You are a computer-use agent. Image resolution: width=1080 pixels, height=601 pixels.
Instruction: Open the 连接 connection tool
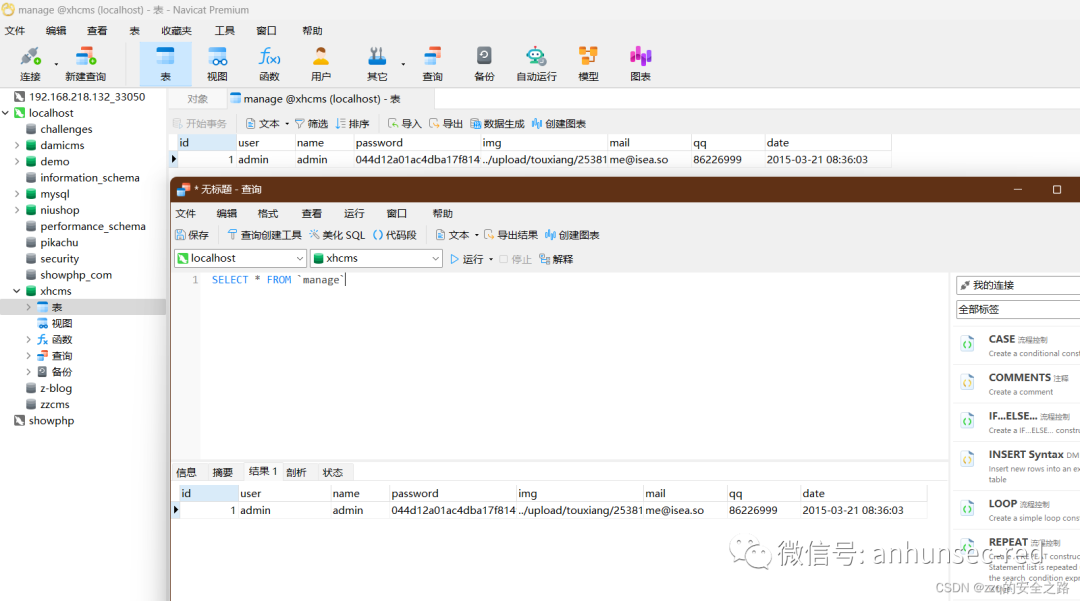pyautogui.click(x=30, y=64)
